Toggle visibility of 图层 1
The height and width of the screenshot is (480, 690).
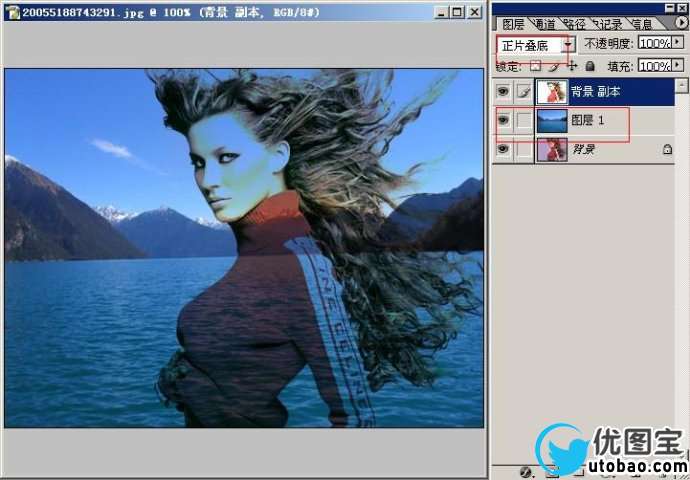503,121
